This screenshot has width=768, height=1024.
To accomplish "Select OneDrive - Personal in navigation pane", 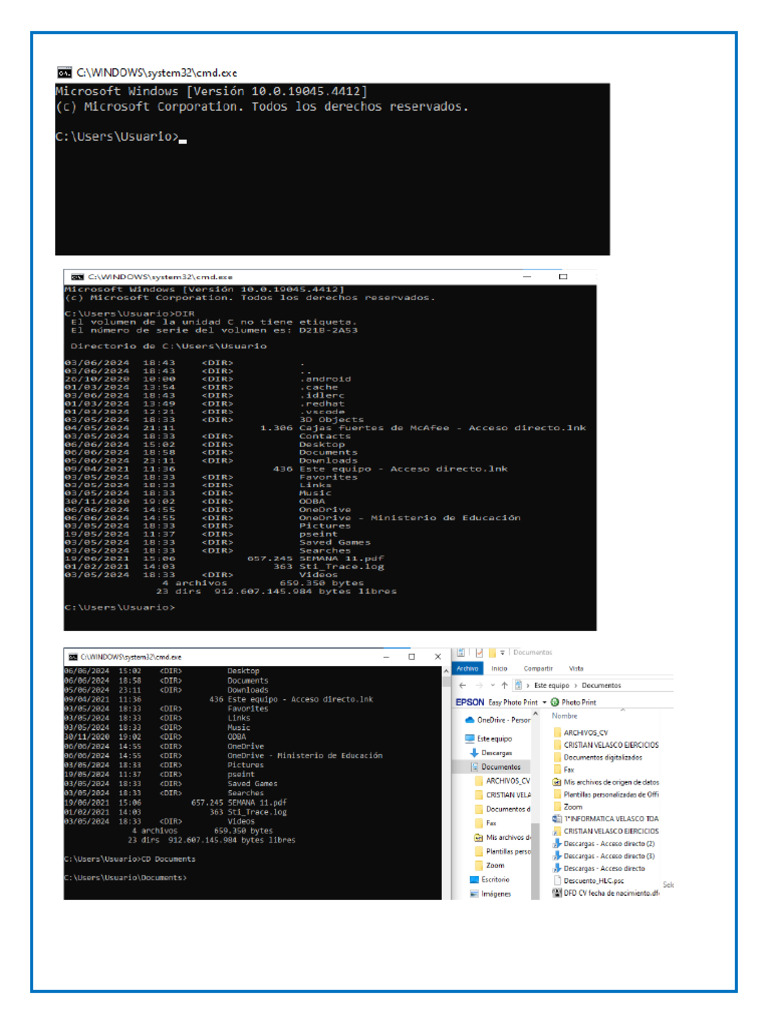I will click(498, 720).
